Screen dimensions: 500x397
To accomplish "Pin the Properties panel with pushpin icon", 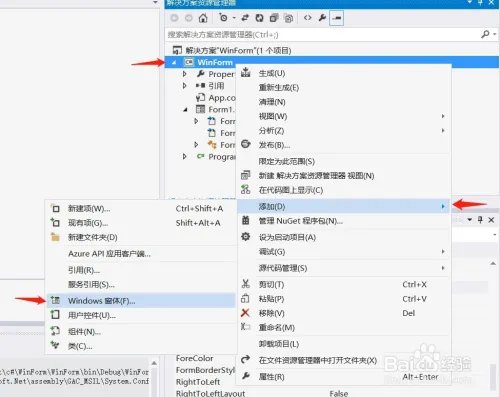I will point(480,220).
